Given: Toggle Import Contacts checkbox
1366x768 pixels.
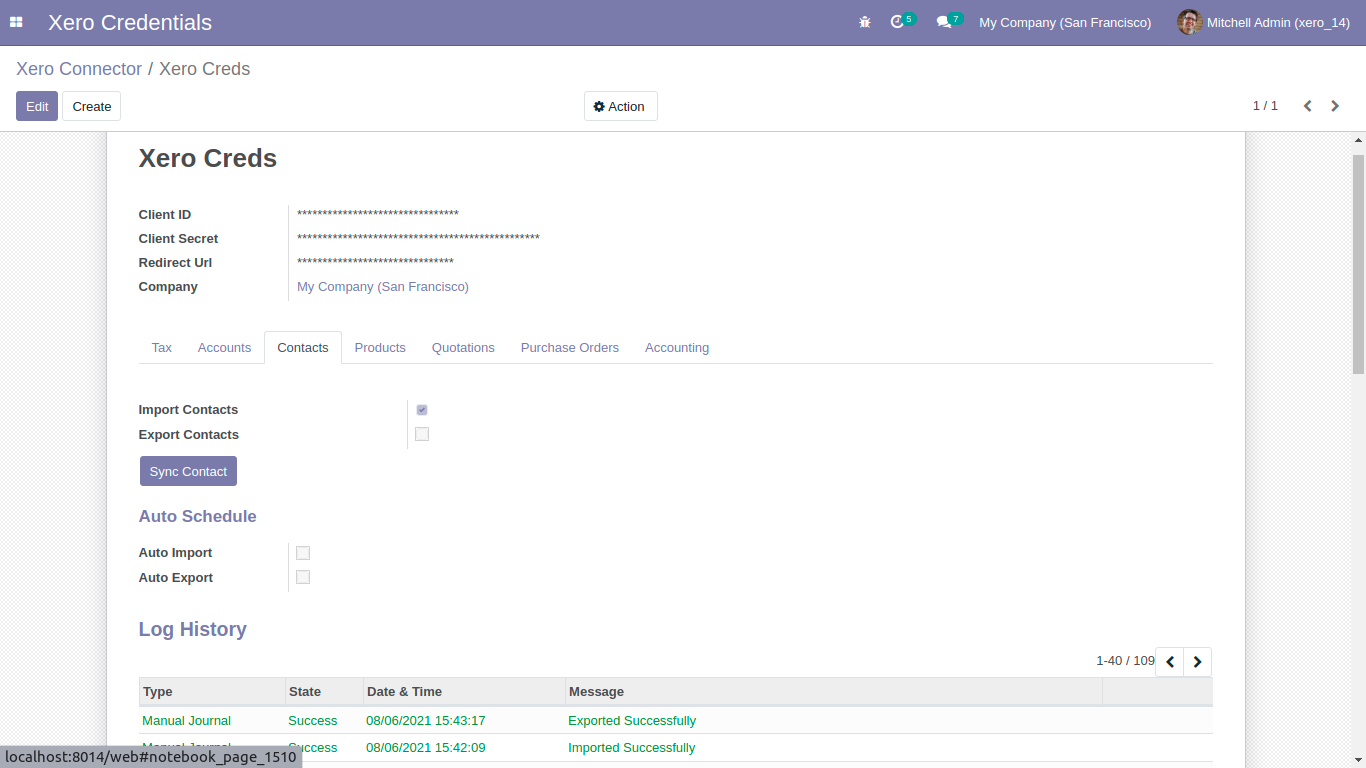Looking at the screenshot, I should (x=422, y=410).
